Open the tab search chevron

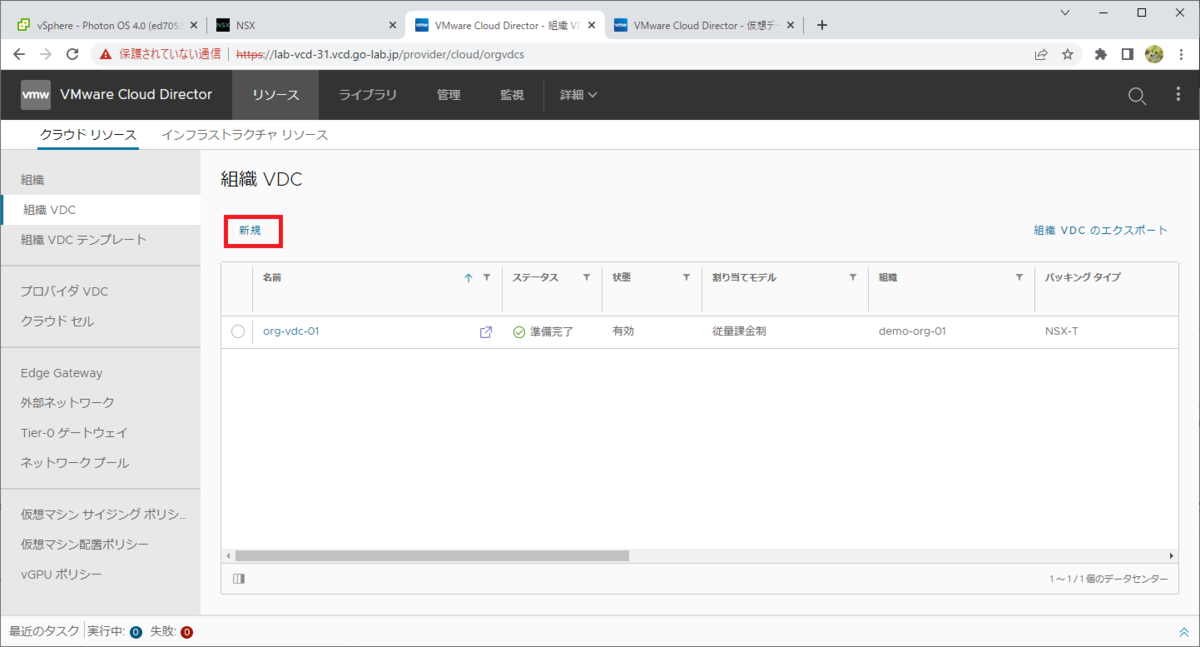(x=1065, y=12)
